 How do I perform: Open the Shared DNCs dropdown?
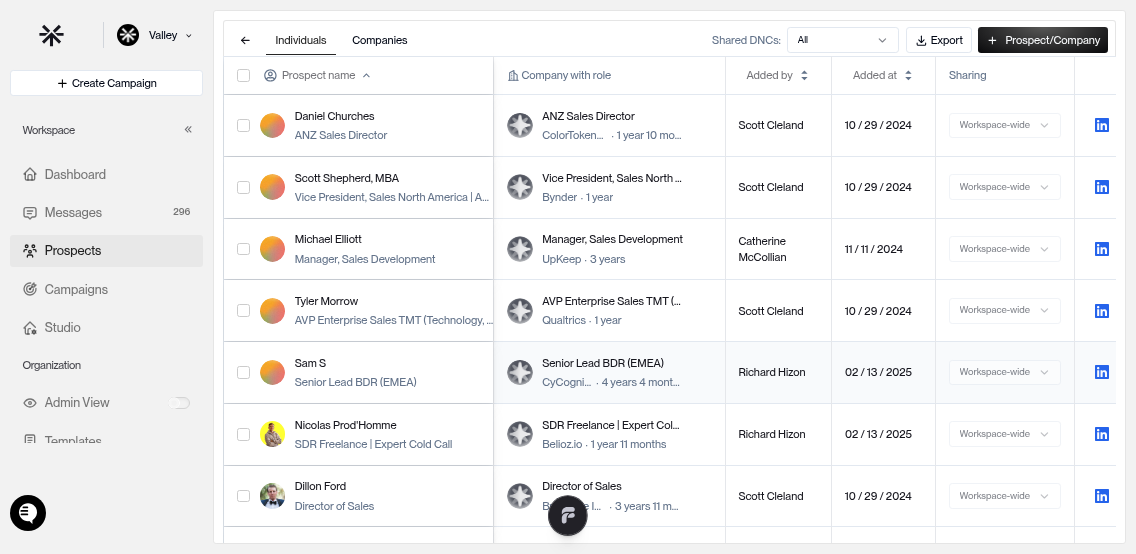(843, 40)
